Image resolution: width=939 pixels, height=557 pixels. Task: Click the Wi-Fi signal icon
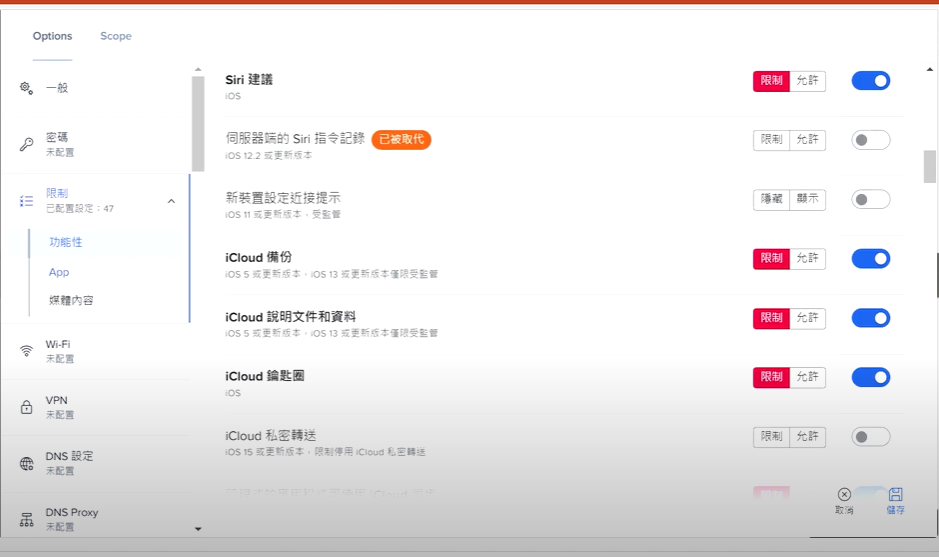click(x=26, y=351)
